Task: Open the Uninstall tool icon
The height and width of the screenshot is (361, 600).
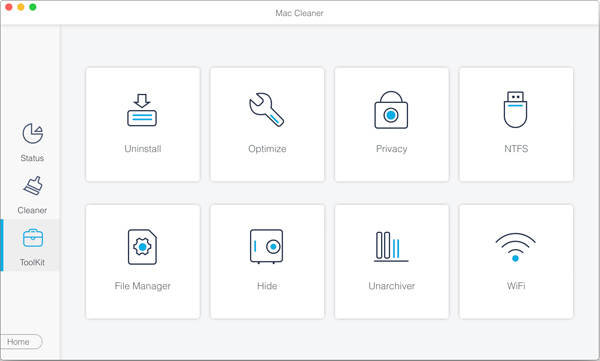Action: tap(142, 110)
